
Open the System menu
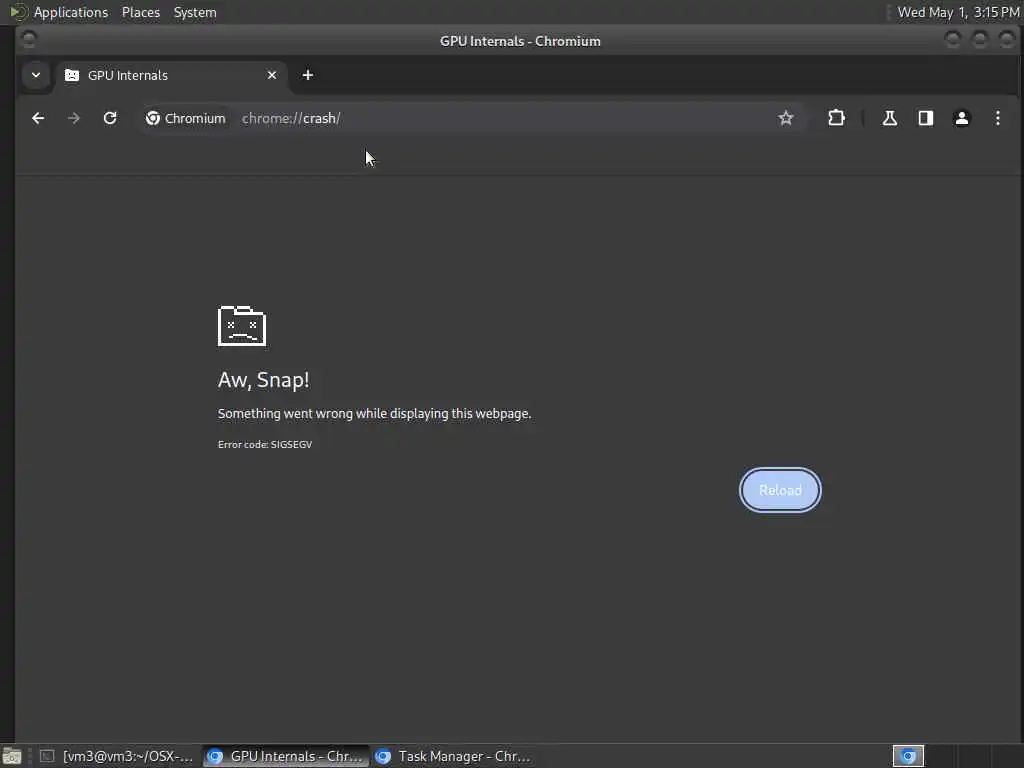[x=195, y=12]
